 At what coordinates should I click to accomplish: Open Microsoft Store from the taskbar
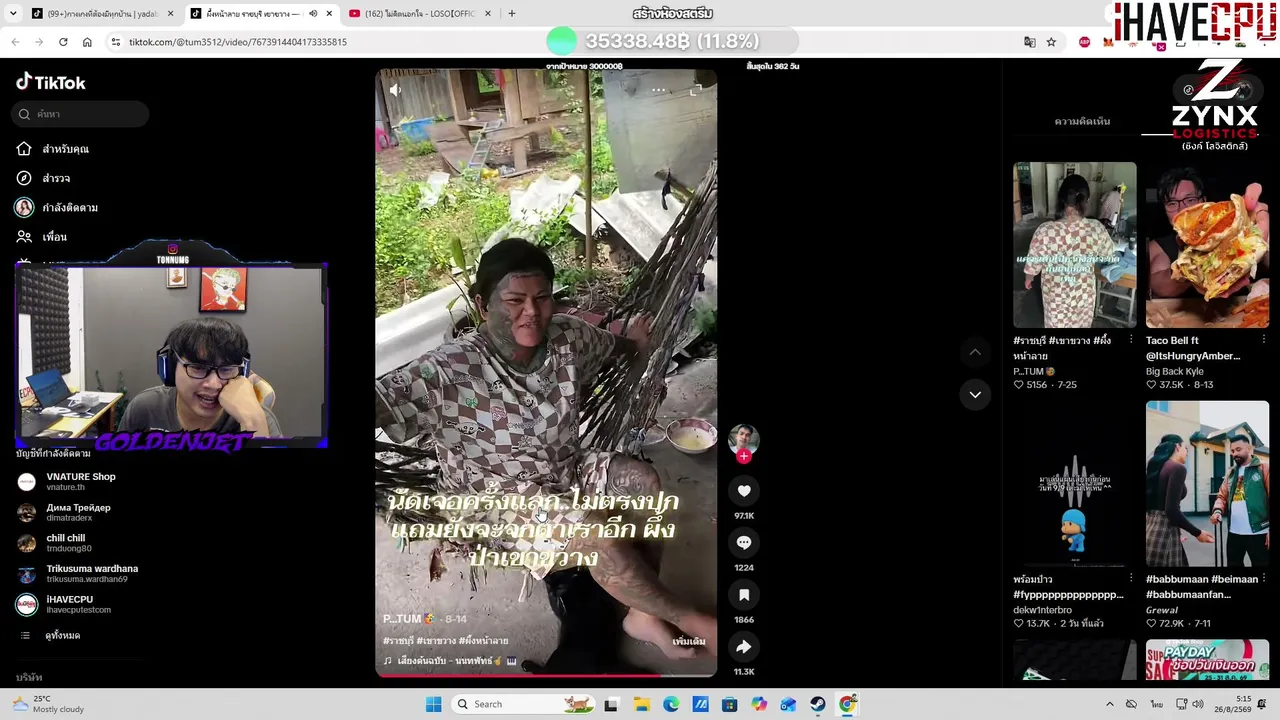(x=730, y=704)
